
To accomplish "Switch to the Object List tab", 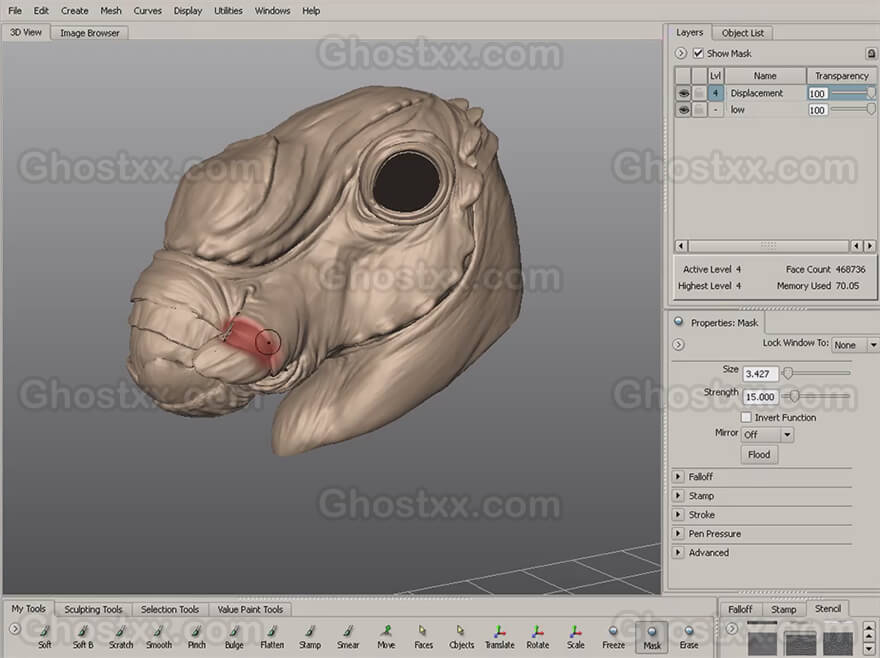I will (742, 33).
